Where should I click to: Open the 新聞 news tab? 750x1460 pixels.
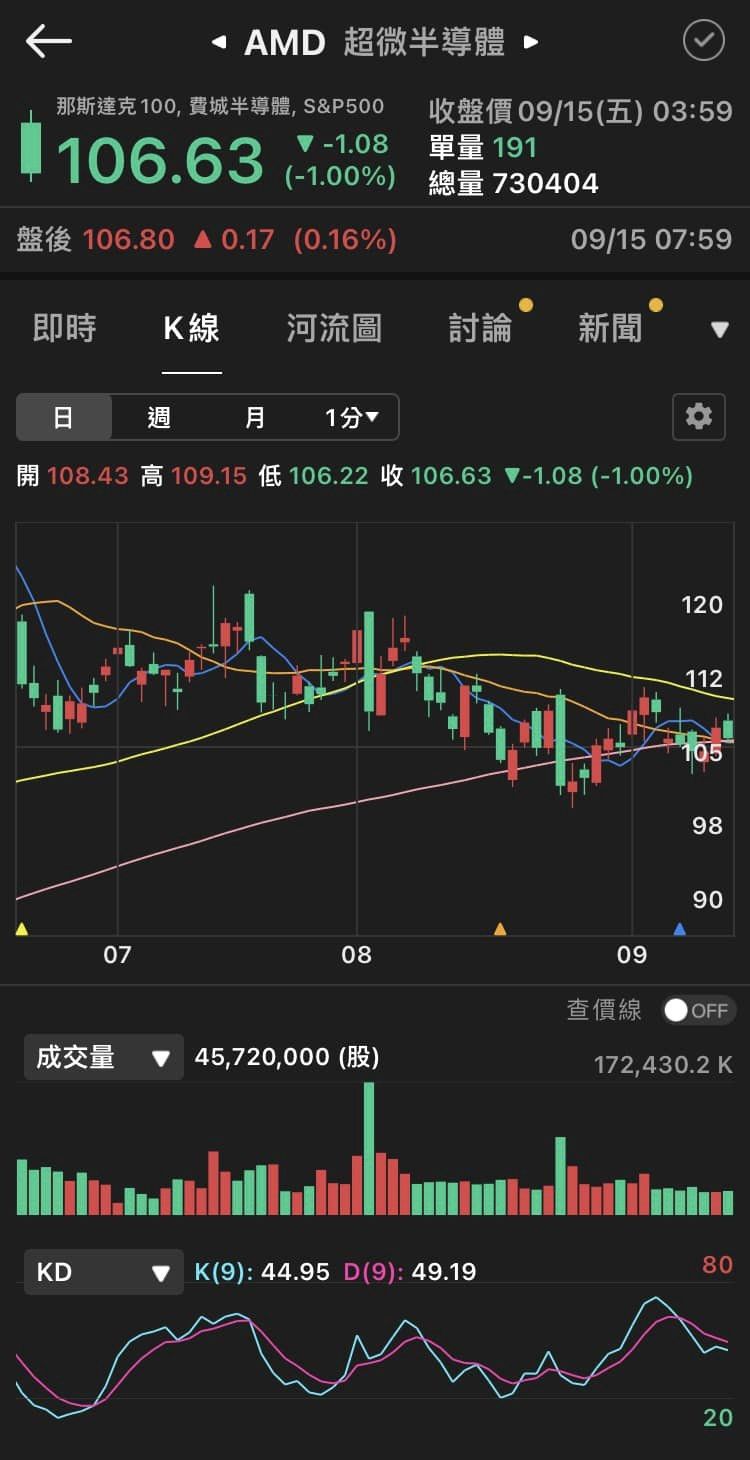coord(610,328)
